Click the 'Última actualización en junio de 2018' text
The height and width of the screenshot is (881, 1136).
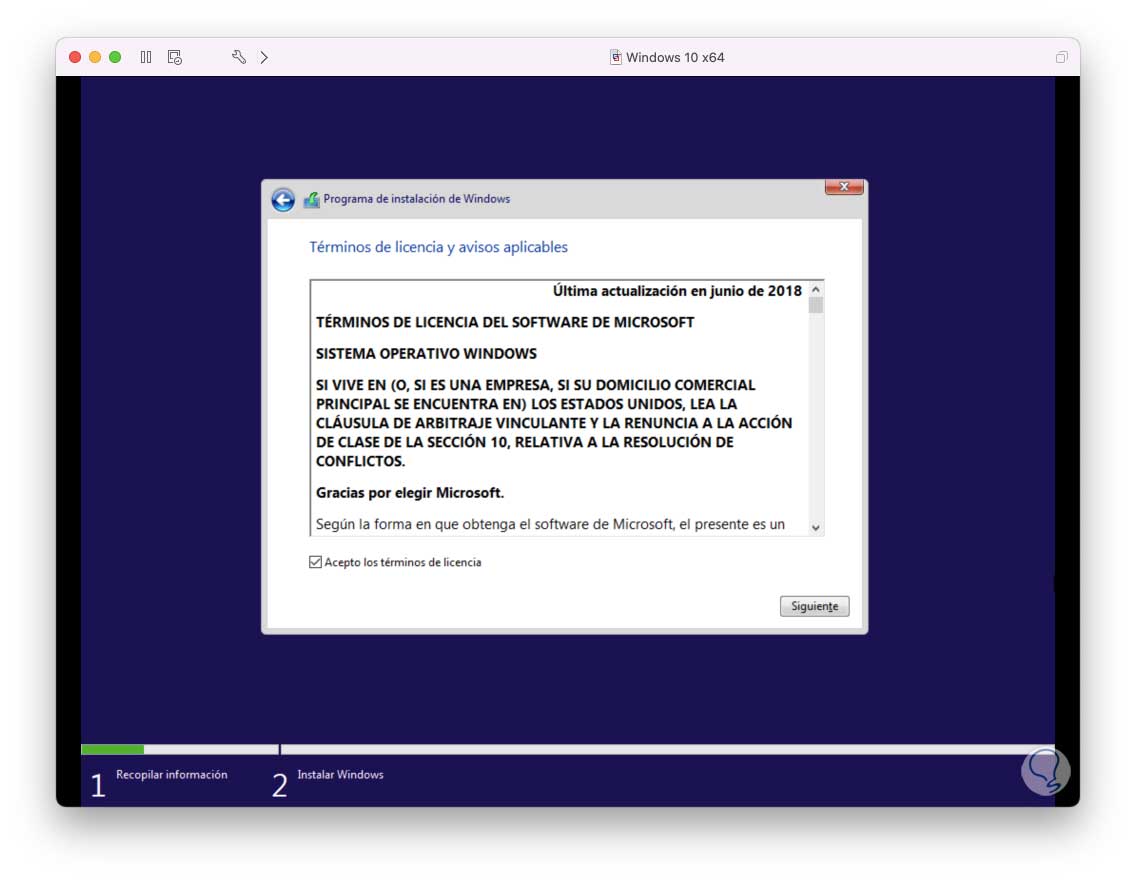677,291
